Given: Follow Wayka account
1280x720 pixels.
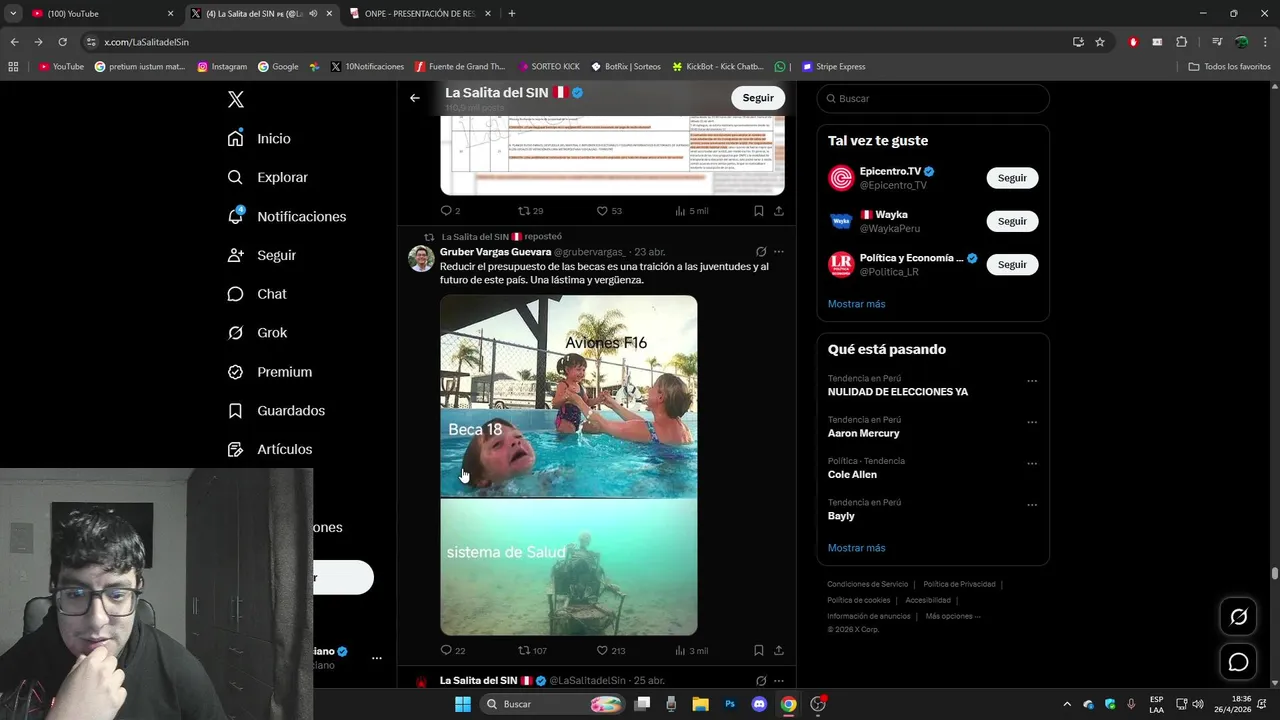Looking at the screenshot, I should pyautogui.click(x=1012, y=221).
